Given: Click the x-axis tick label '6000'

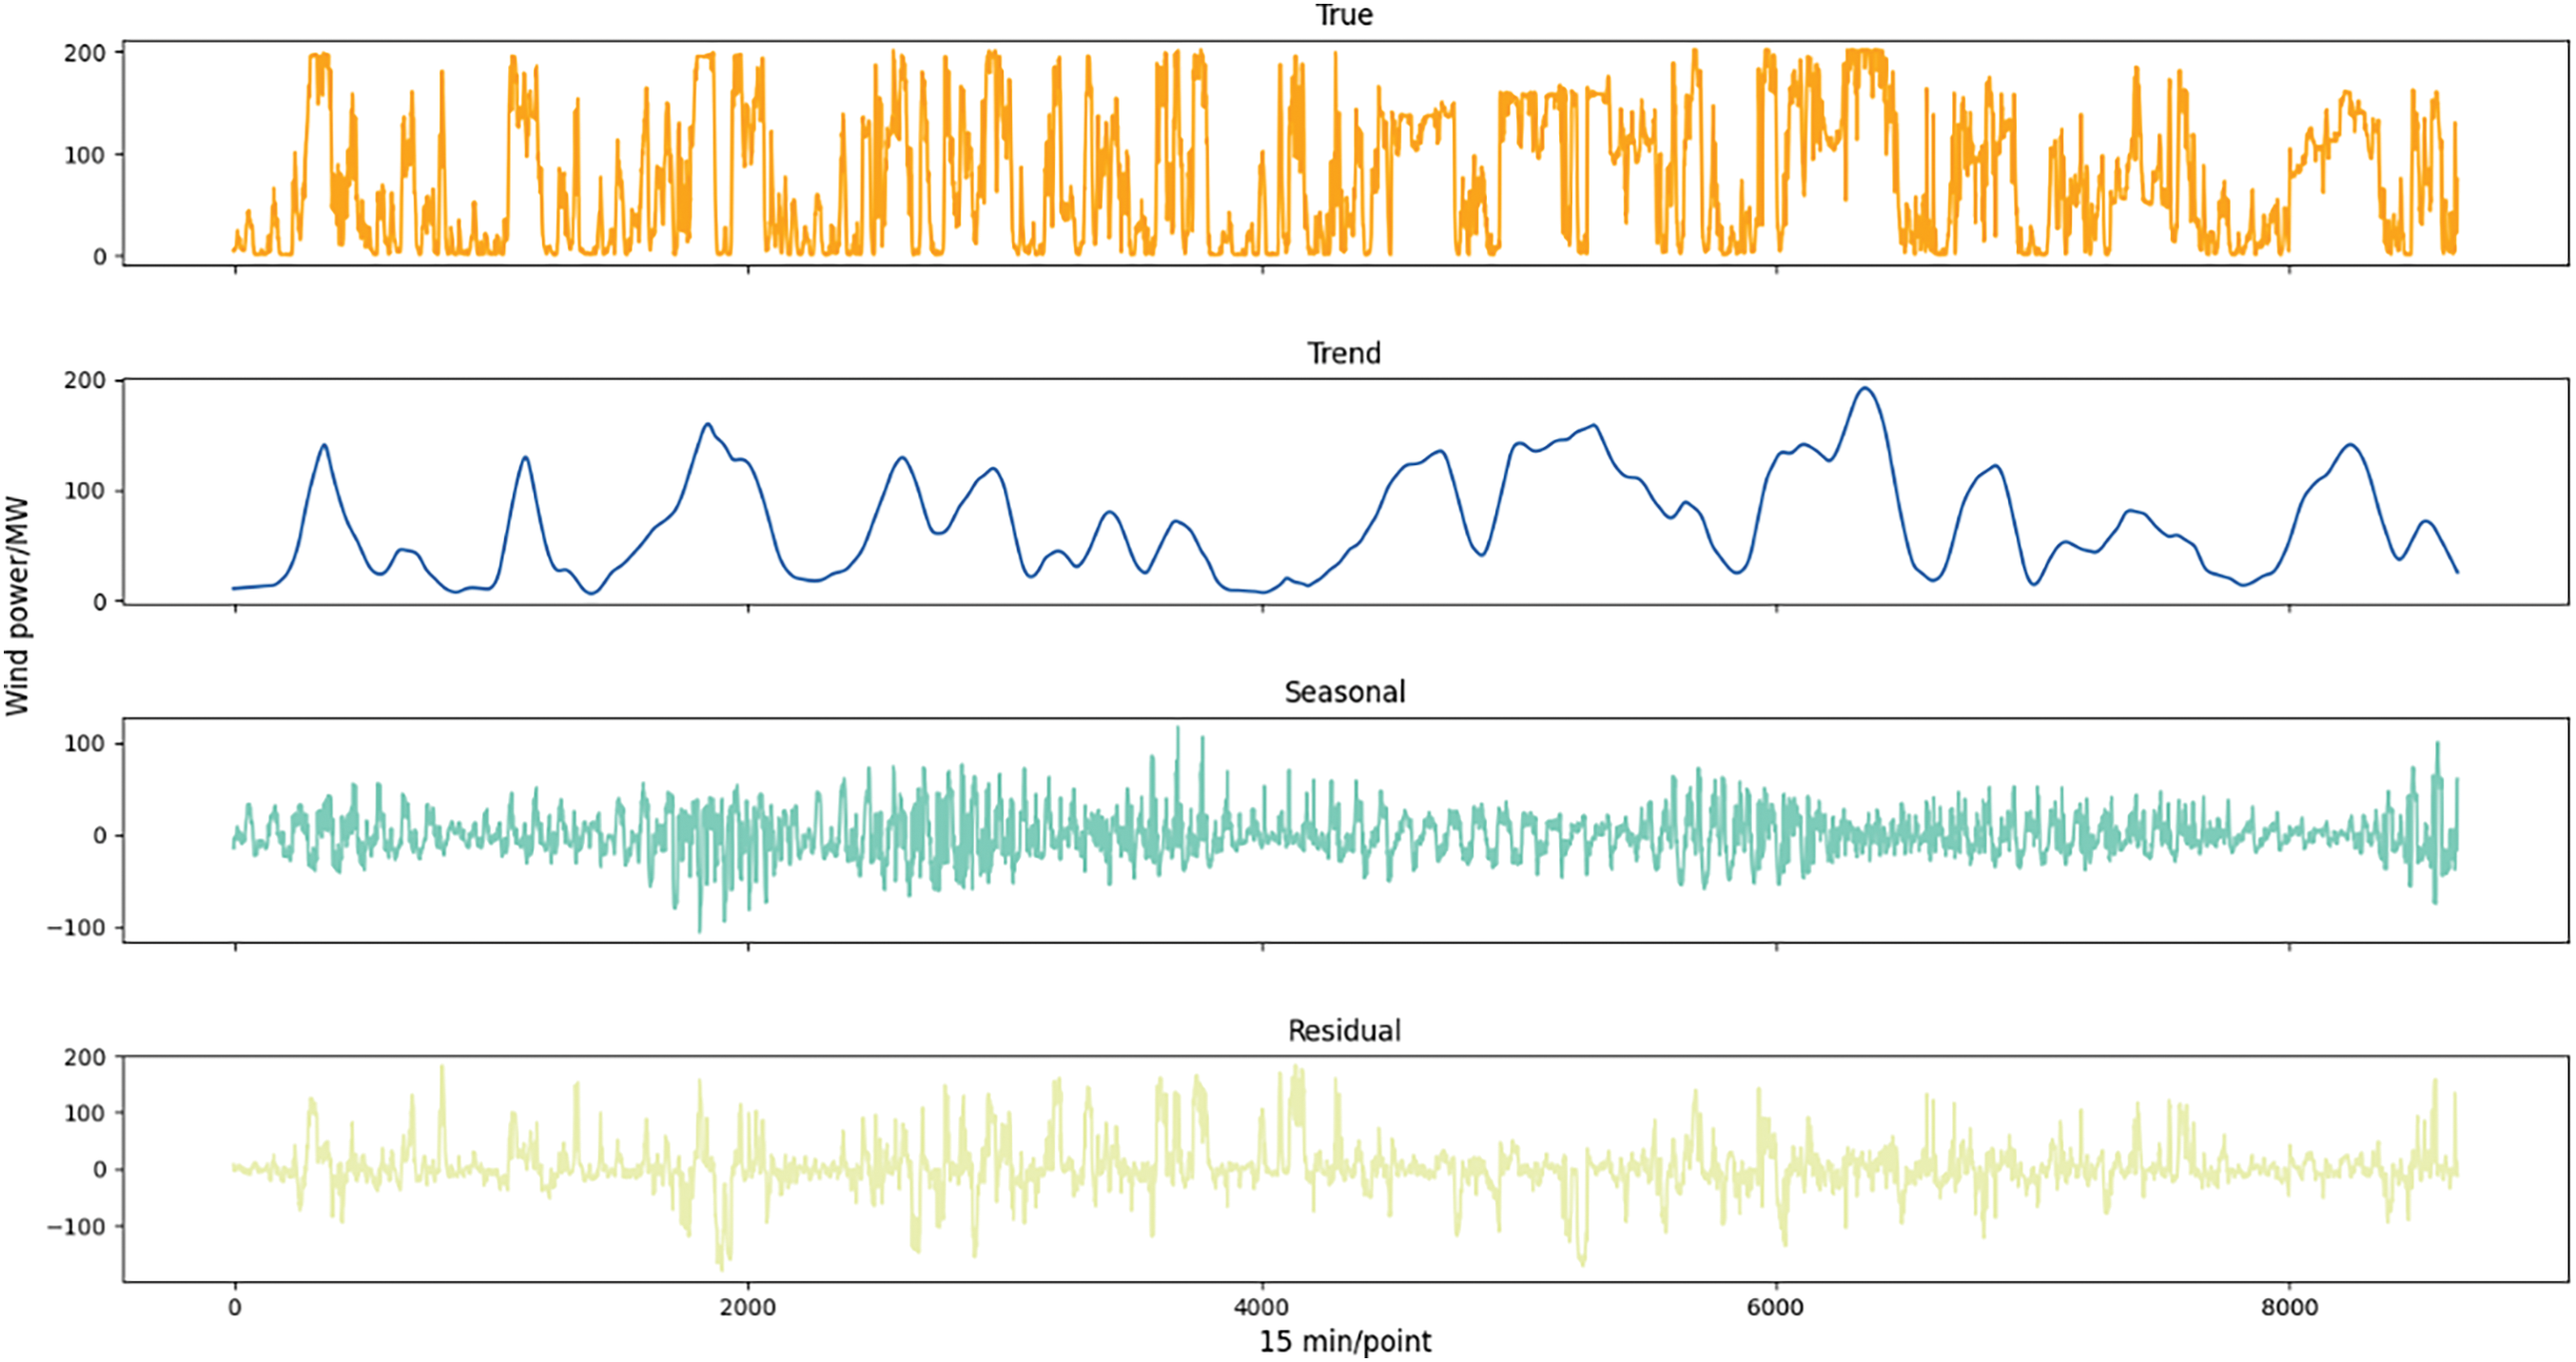Looking at the screenshot, I should (x=1775, y=1308).
